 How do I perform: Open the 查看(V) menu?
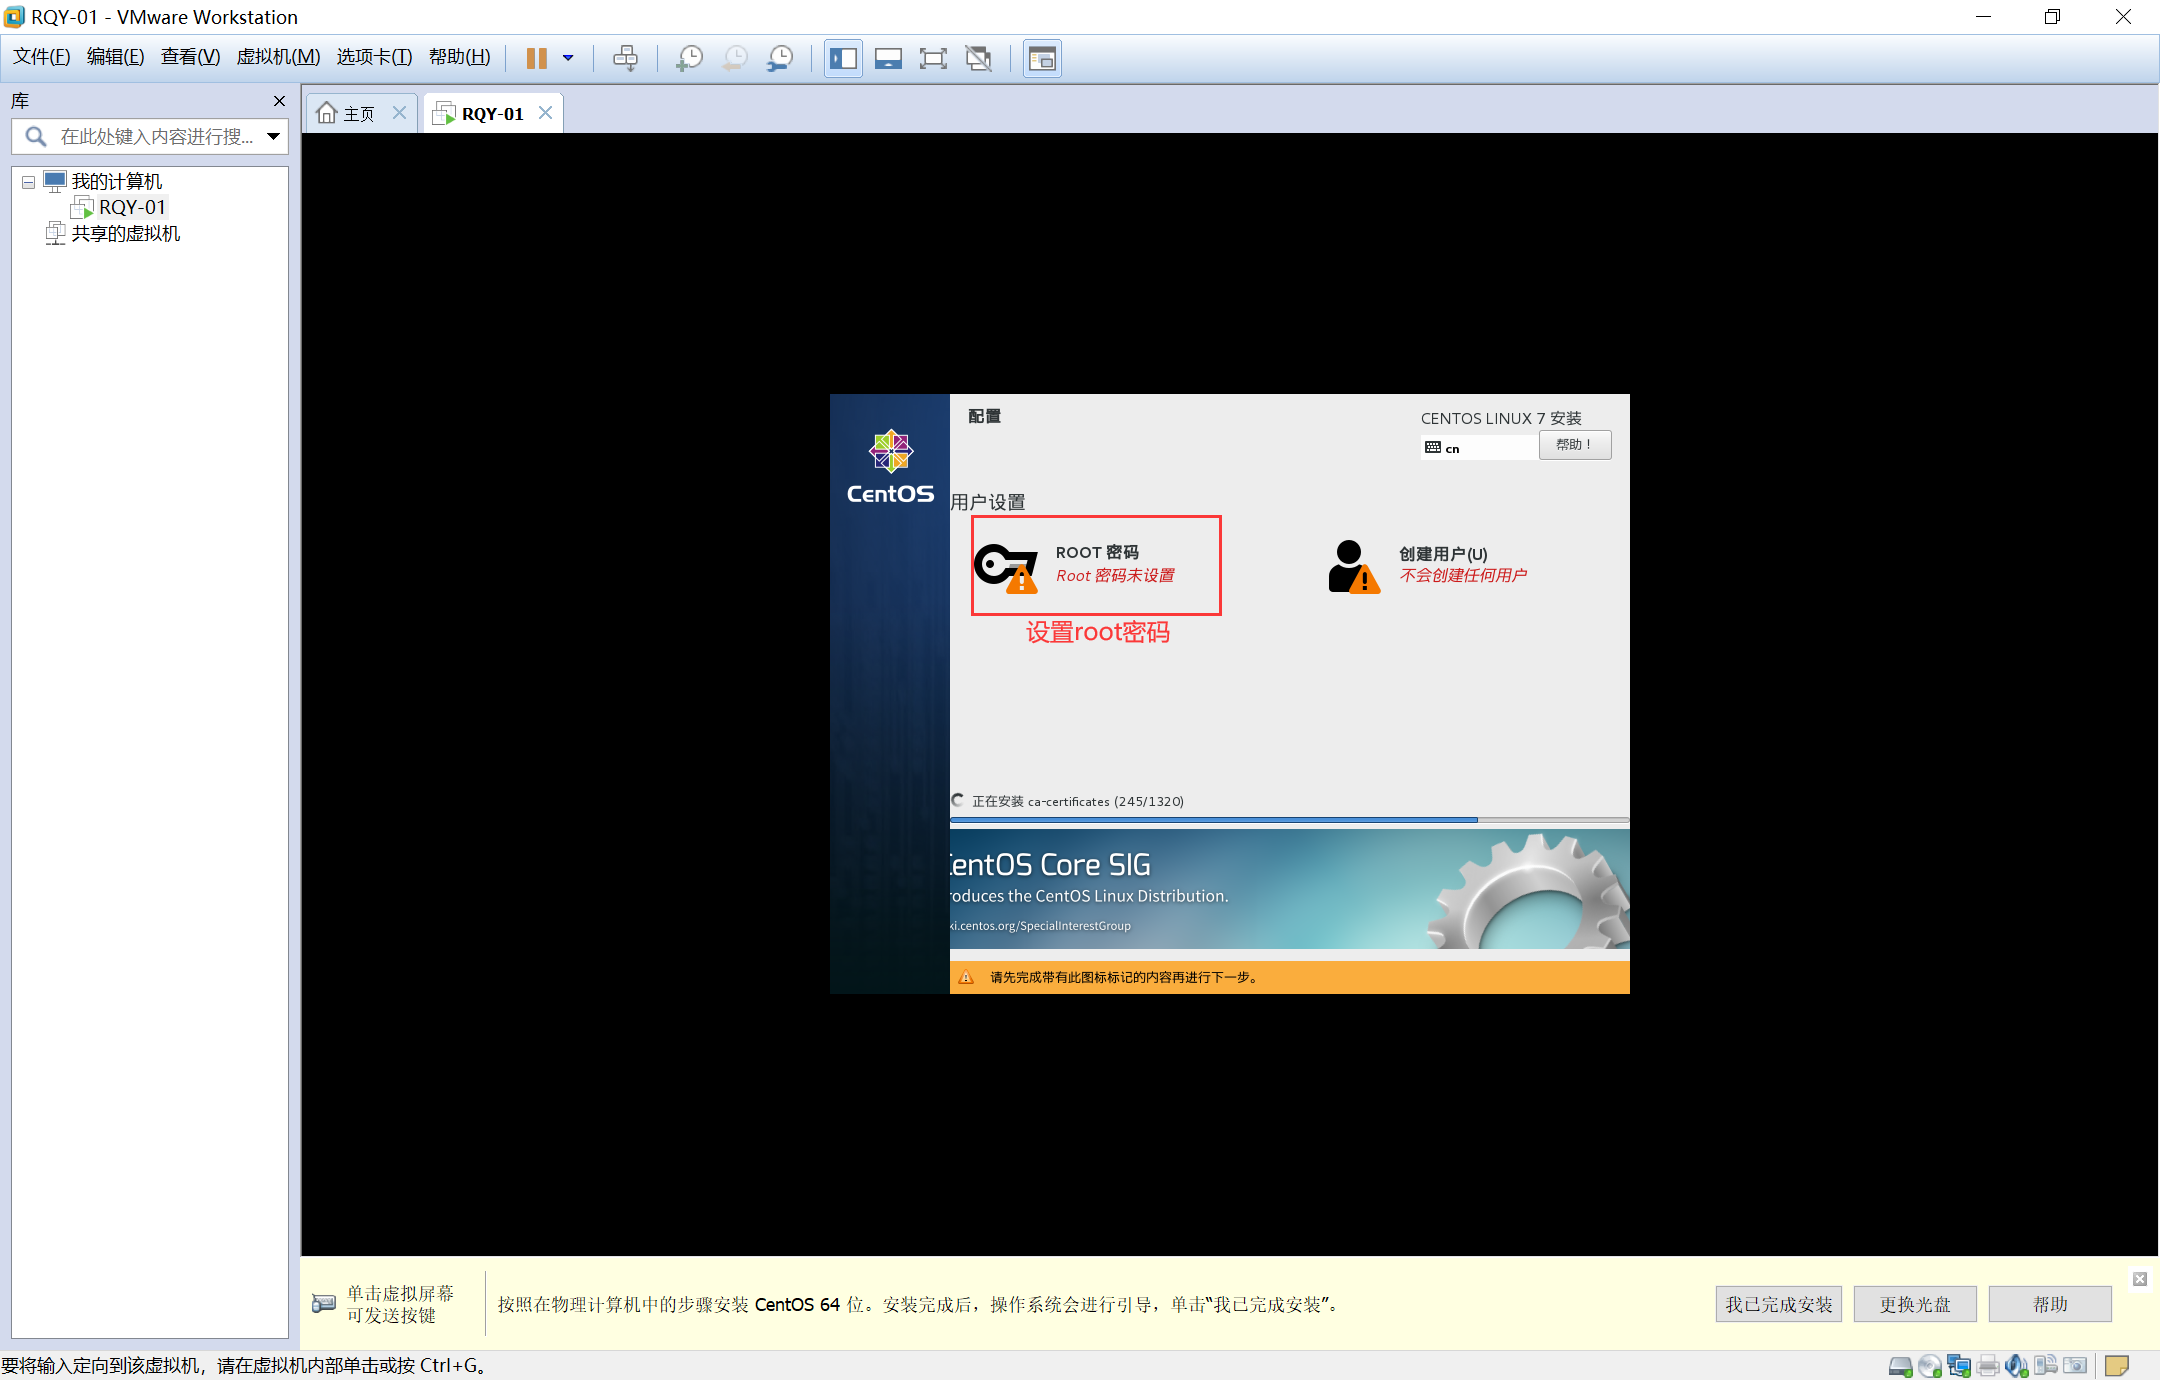190,57
